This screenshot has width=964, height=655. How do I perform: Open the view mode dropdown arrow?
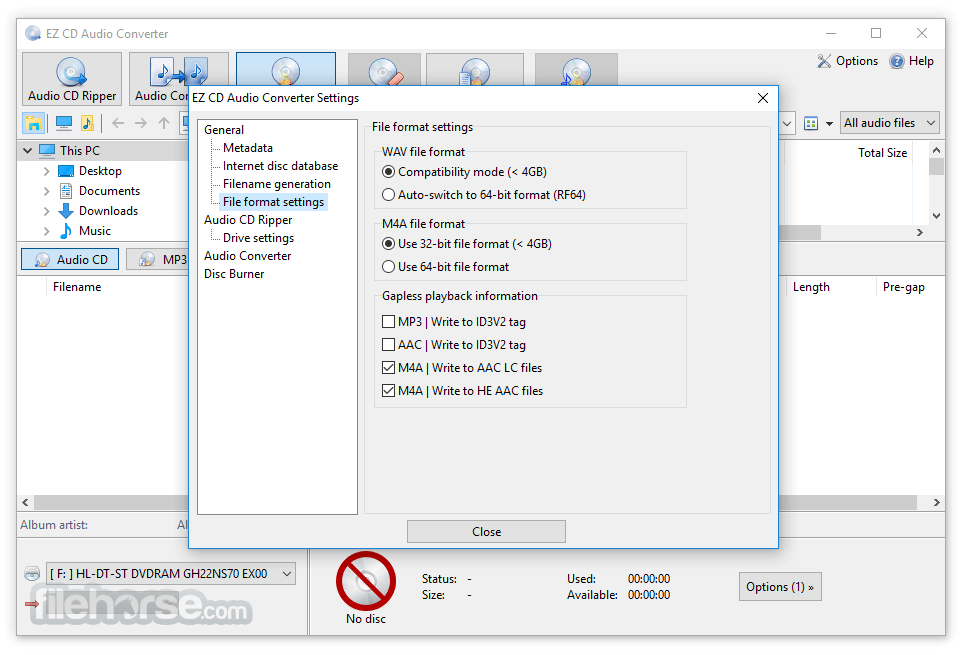point(829,124)
